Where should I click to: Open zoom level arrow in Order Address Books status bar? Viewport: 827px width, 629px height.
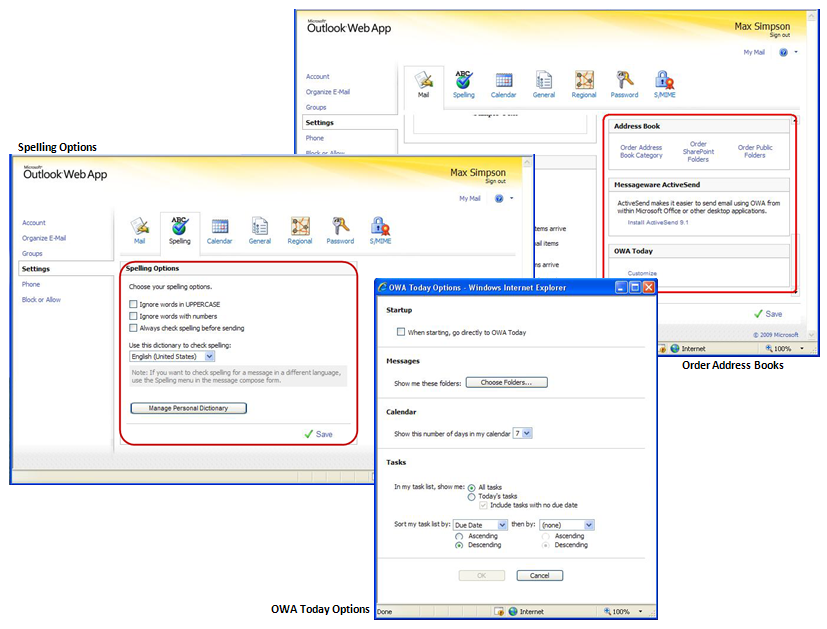(x=802, y=349)
